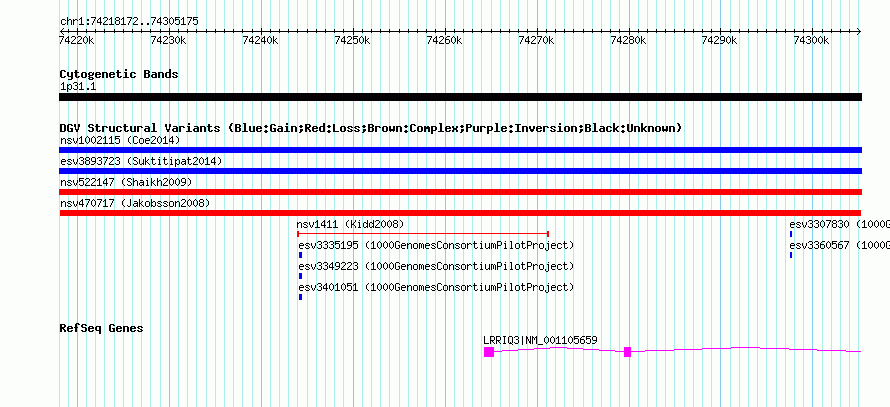The width and height of the screenshot is (890, 407).
Task: Click the first magenta LRRIQ3 exon block
Action: [489, 352]
